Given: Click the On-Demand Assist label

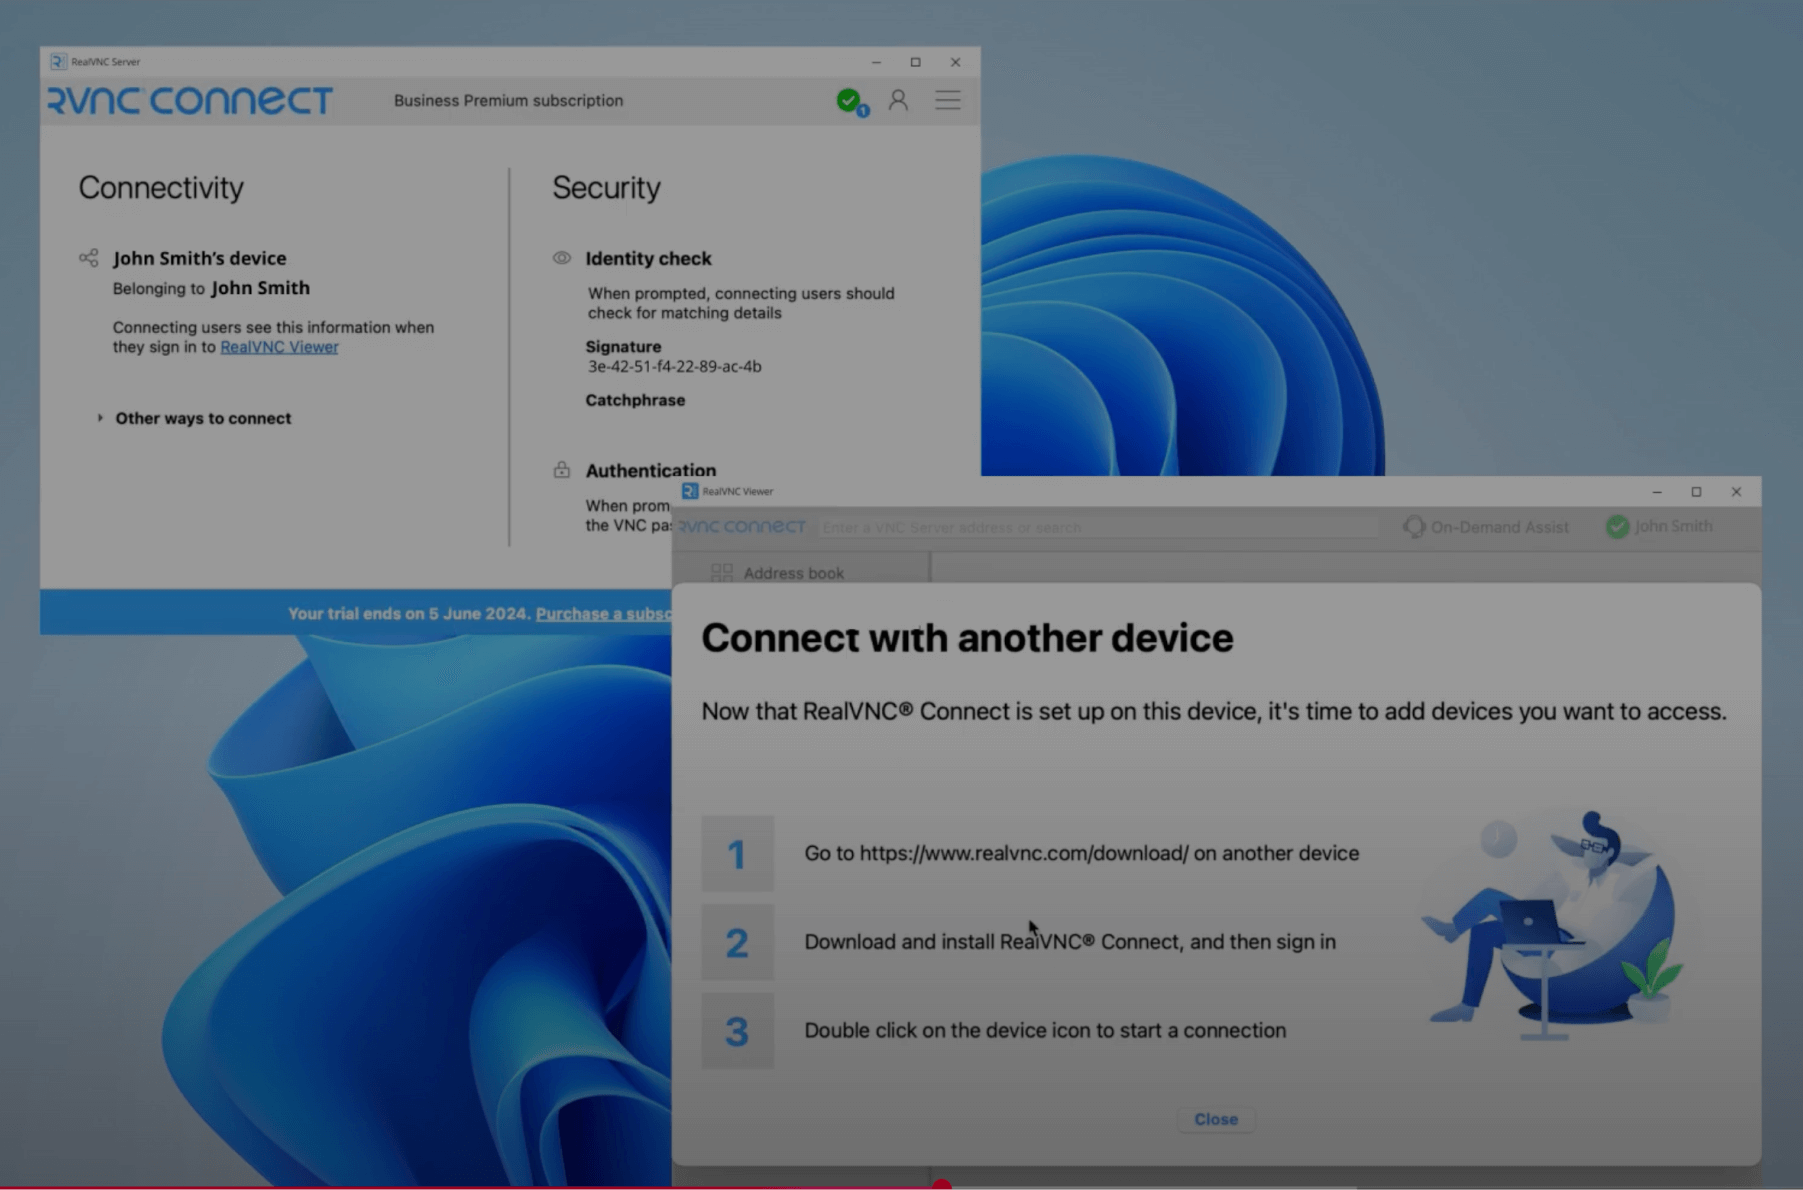Looking at the screenshot, I should click(x=1499, y=527).
